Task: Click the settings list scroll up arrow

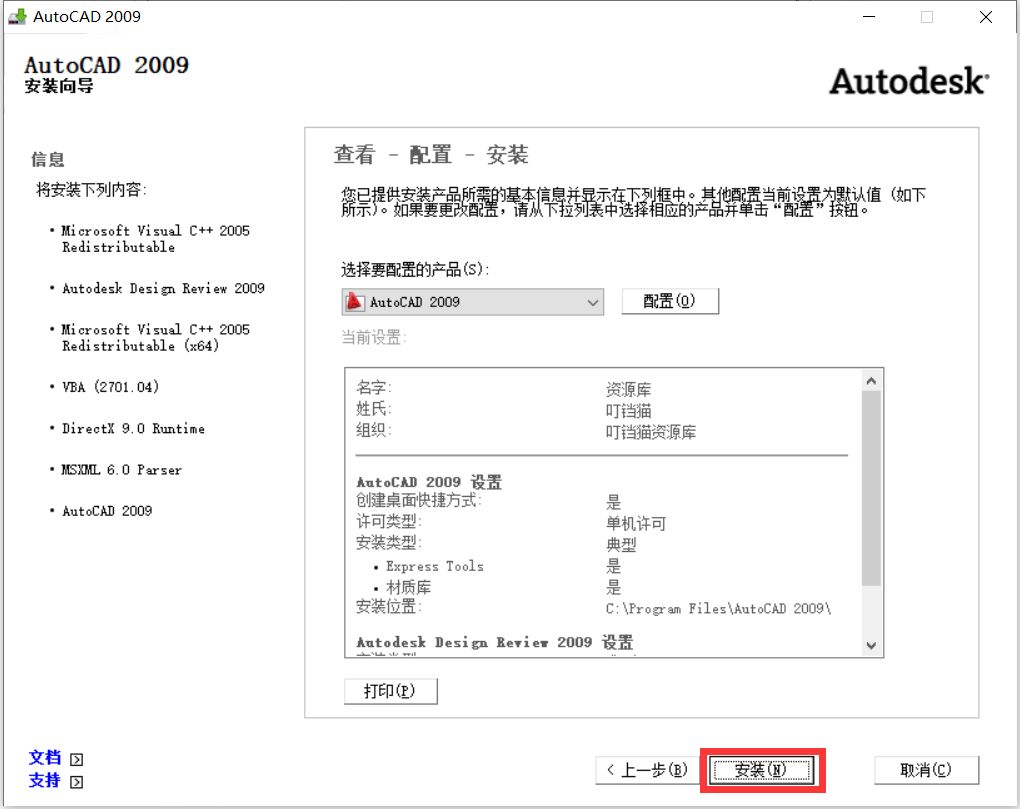Action: coord(872,381)
